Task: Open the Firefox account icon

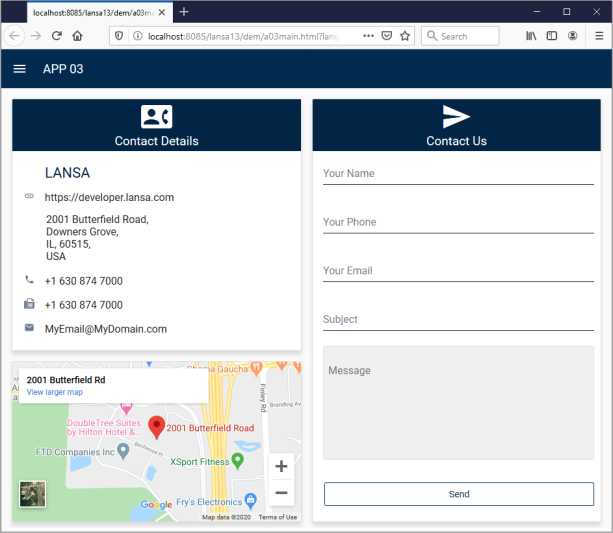Action: [x=573, y=36]
